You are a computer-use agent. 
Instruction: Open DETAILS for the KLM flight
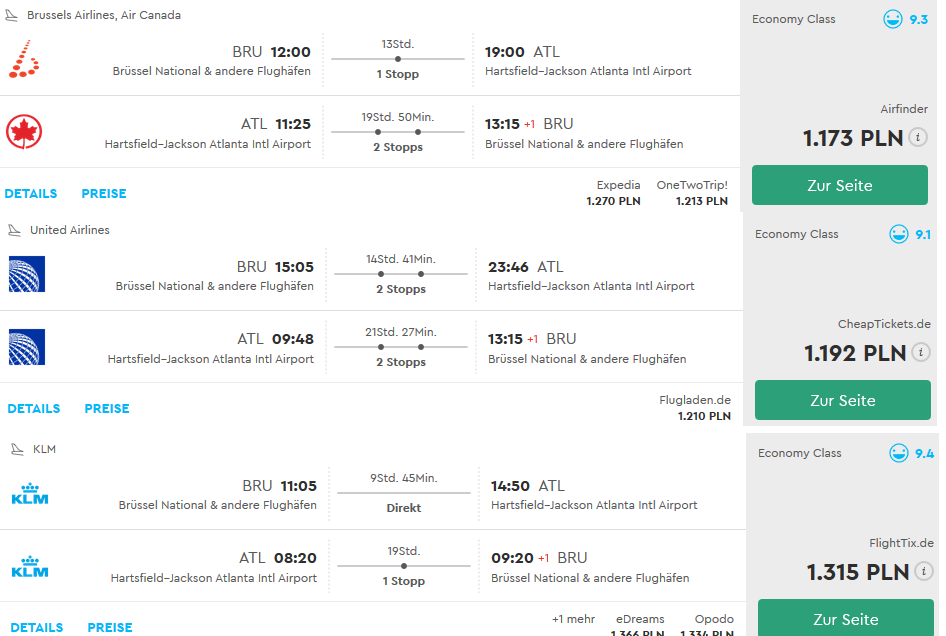[x=37, y=628]
